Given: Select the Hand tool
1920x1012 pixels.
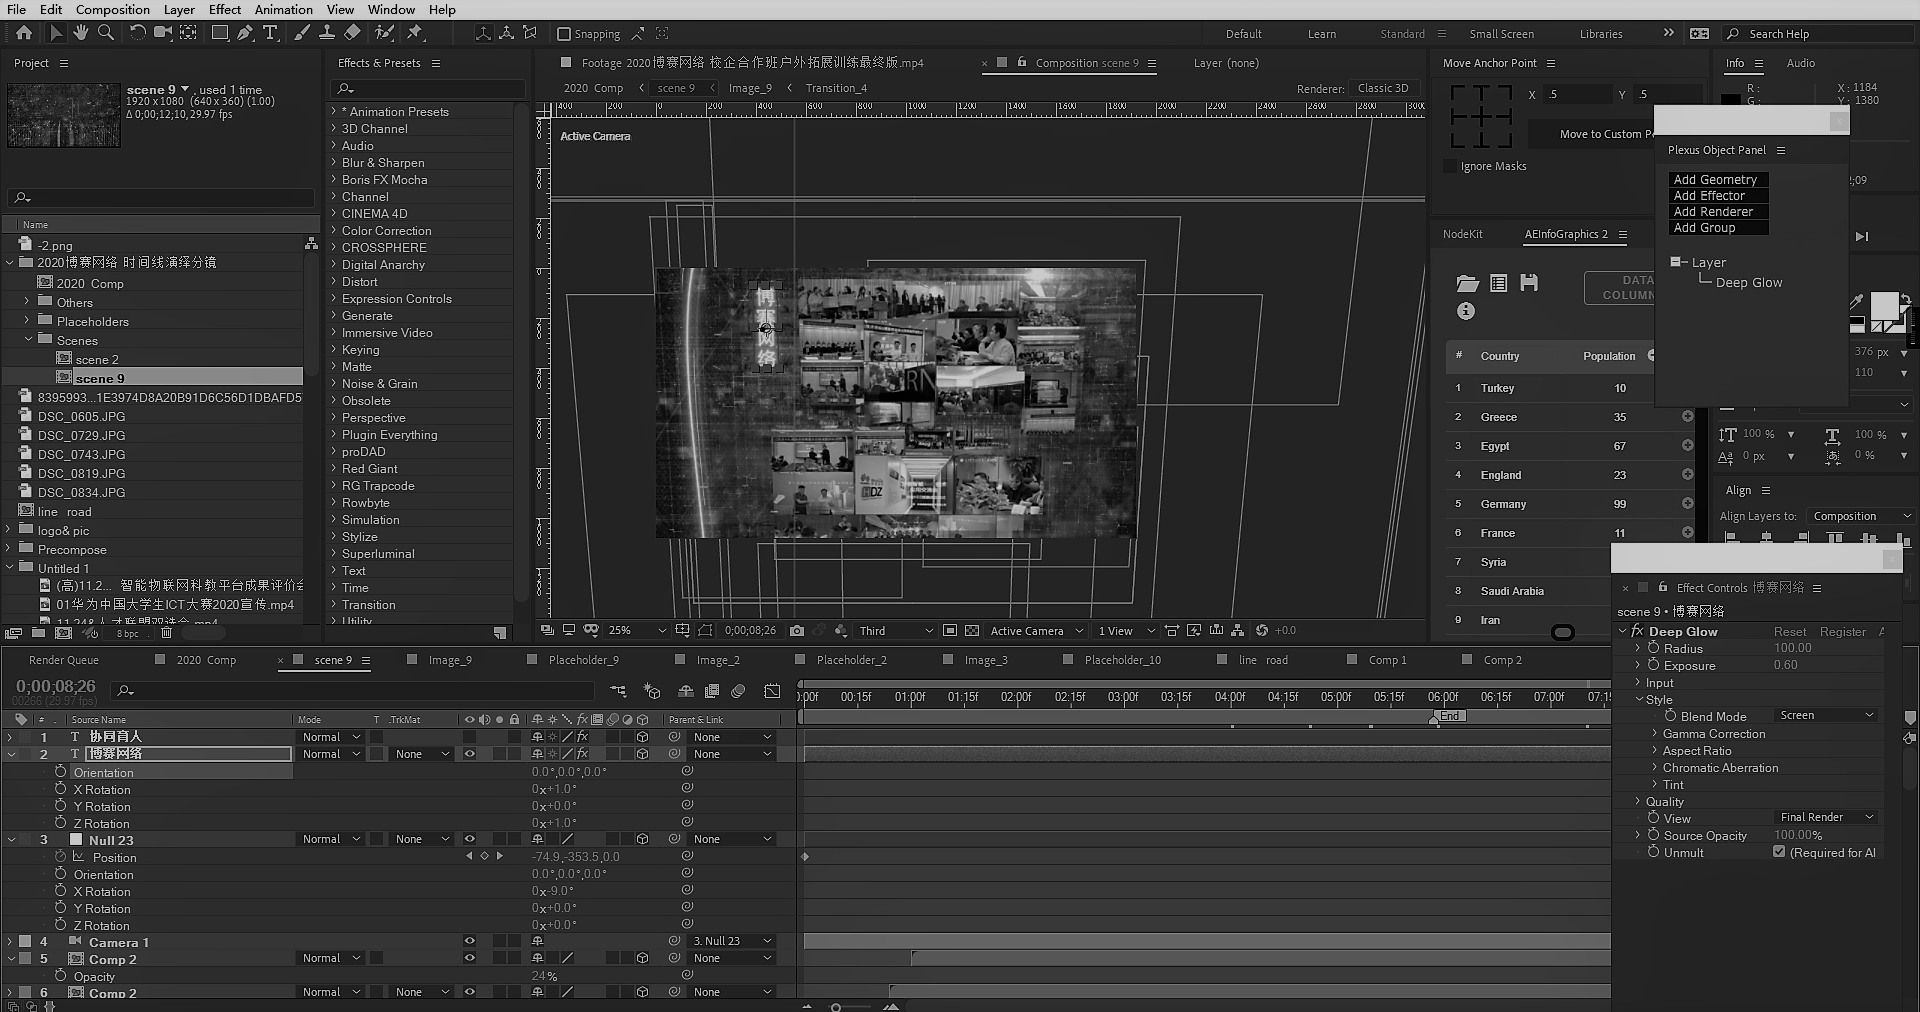Looking at the screenshot, I should point(81,33).
